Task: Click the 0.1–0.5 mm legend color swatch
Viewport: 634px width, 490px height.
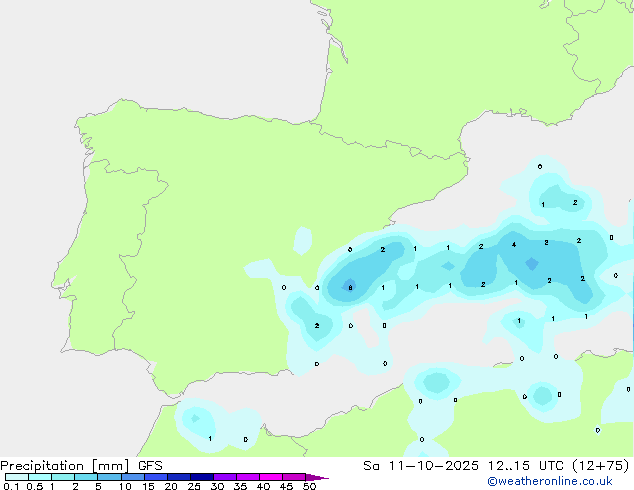Action: click(x=17, y=477)
